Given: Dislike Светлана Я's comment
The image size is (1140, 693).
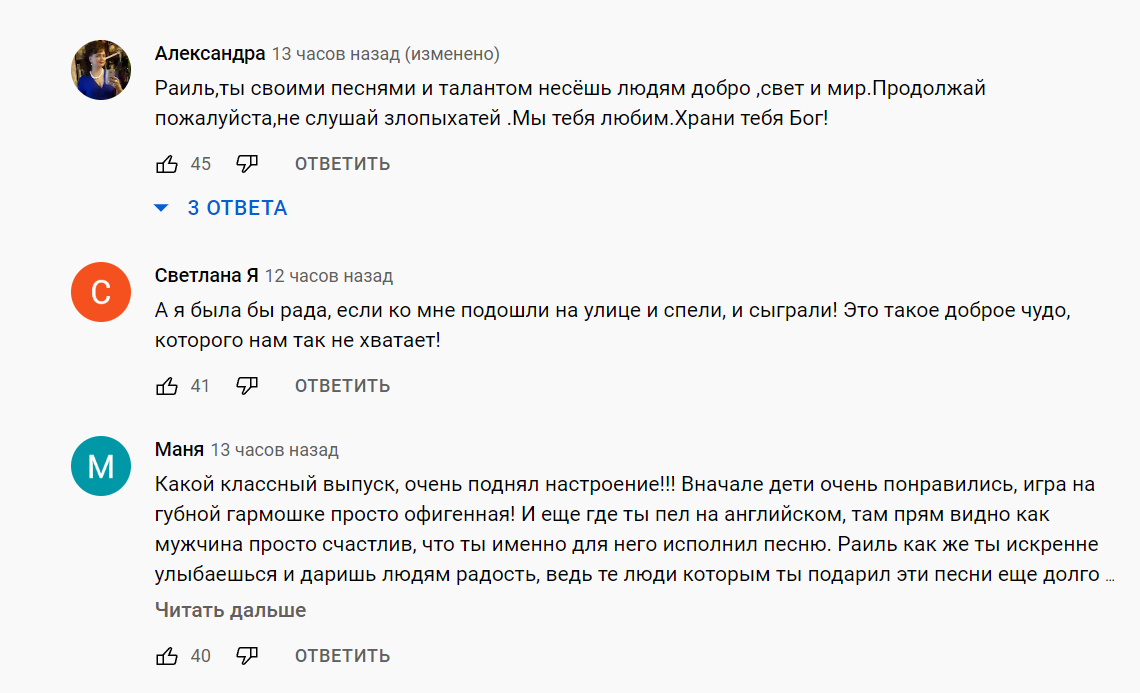Looking at the screenshot, I should (247, 386).
